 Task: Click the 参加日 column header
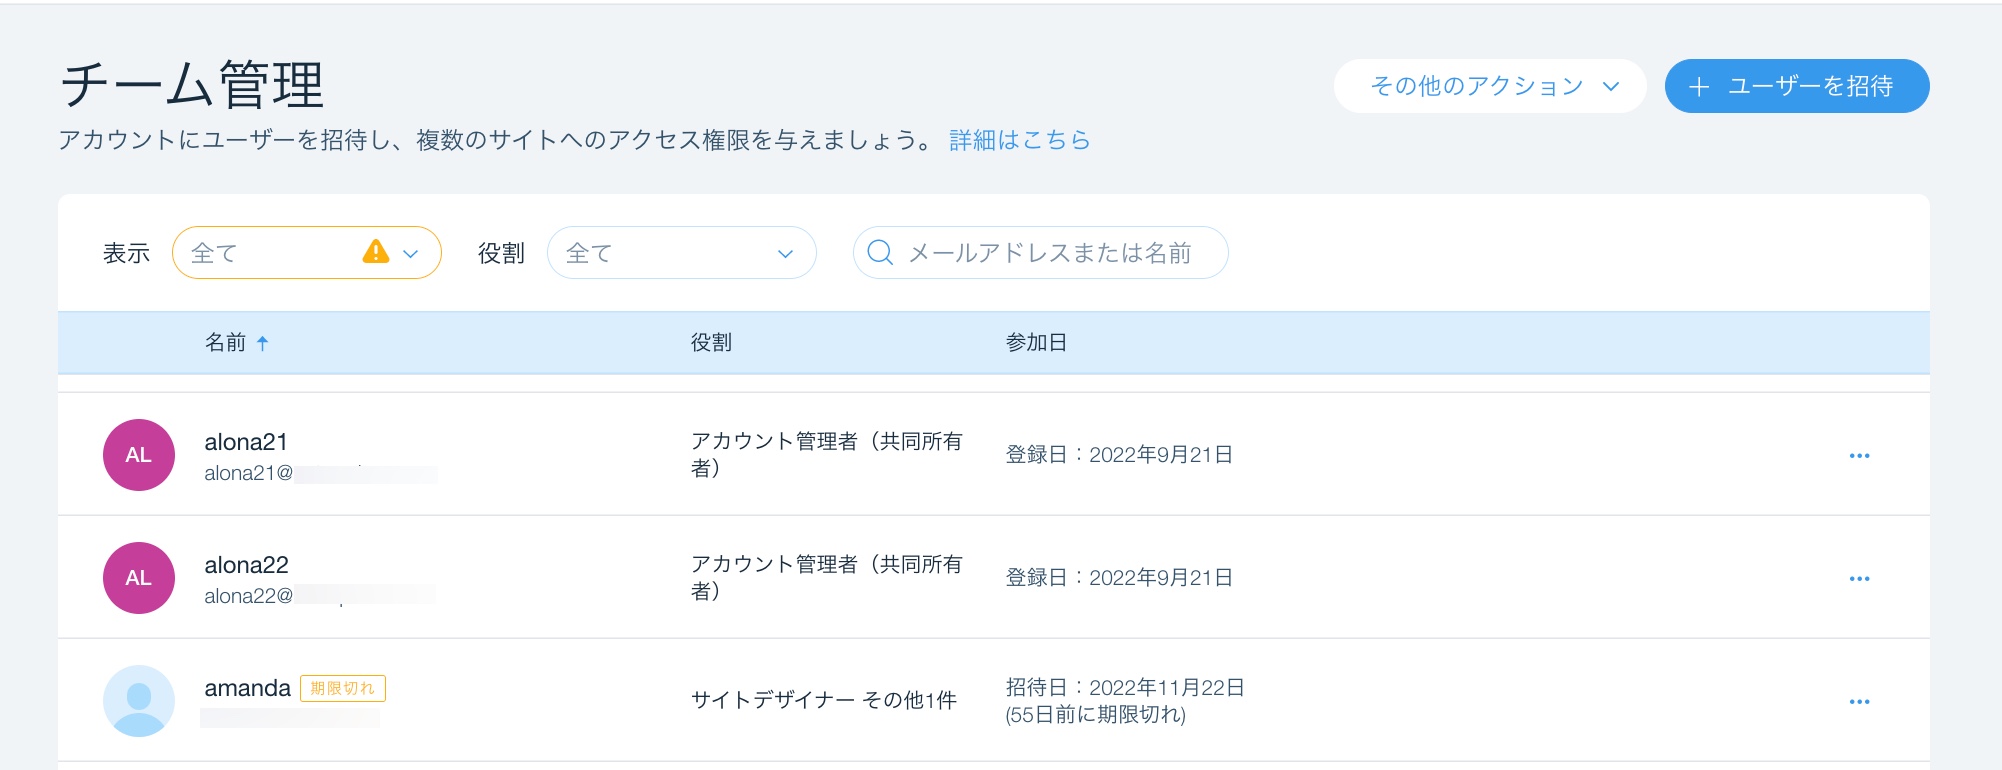coord(1036,343)
